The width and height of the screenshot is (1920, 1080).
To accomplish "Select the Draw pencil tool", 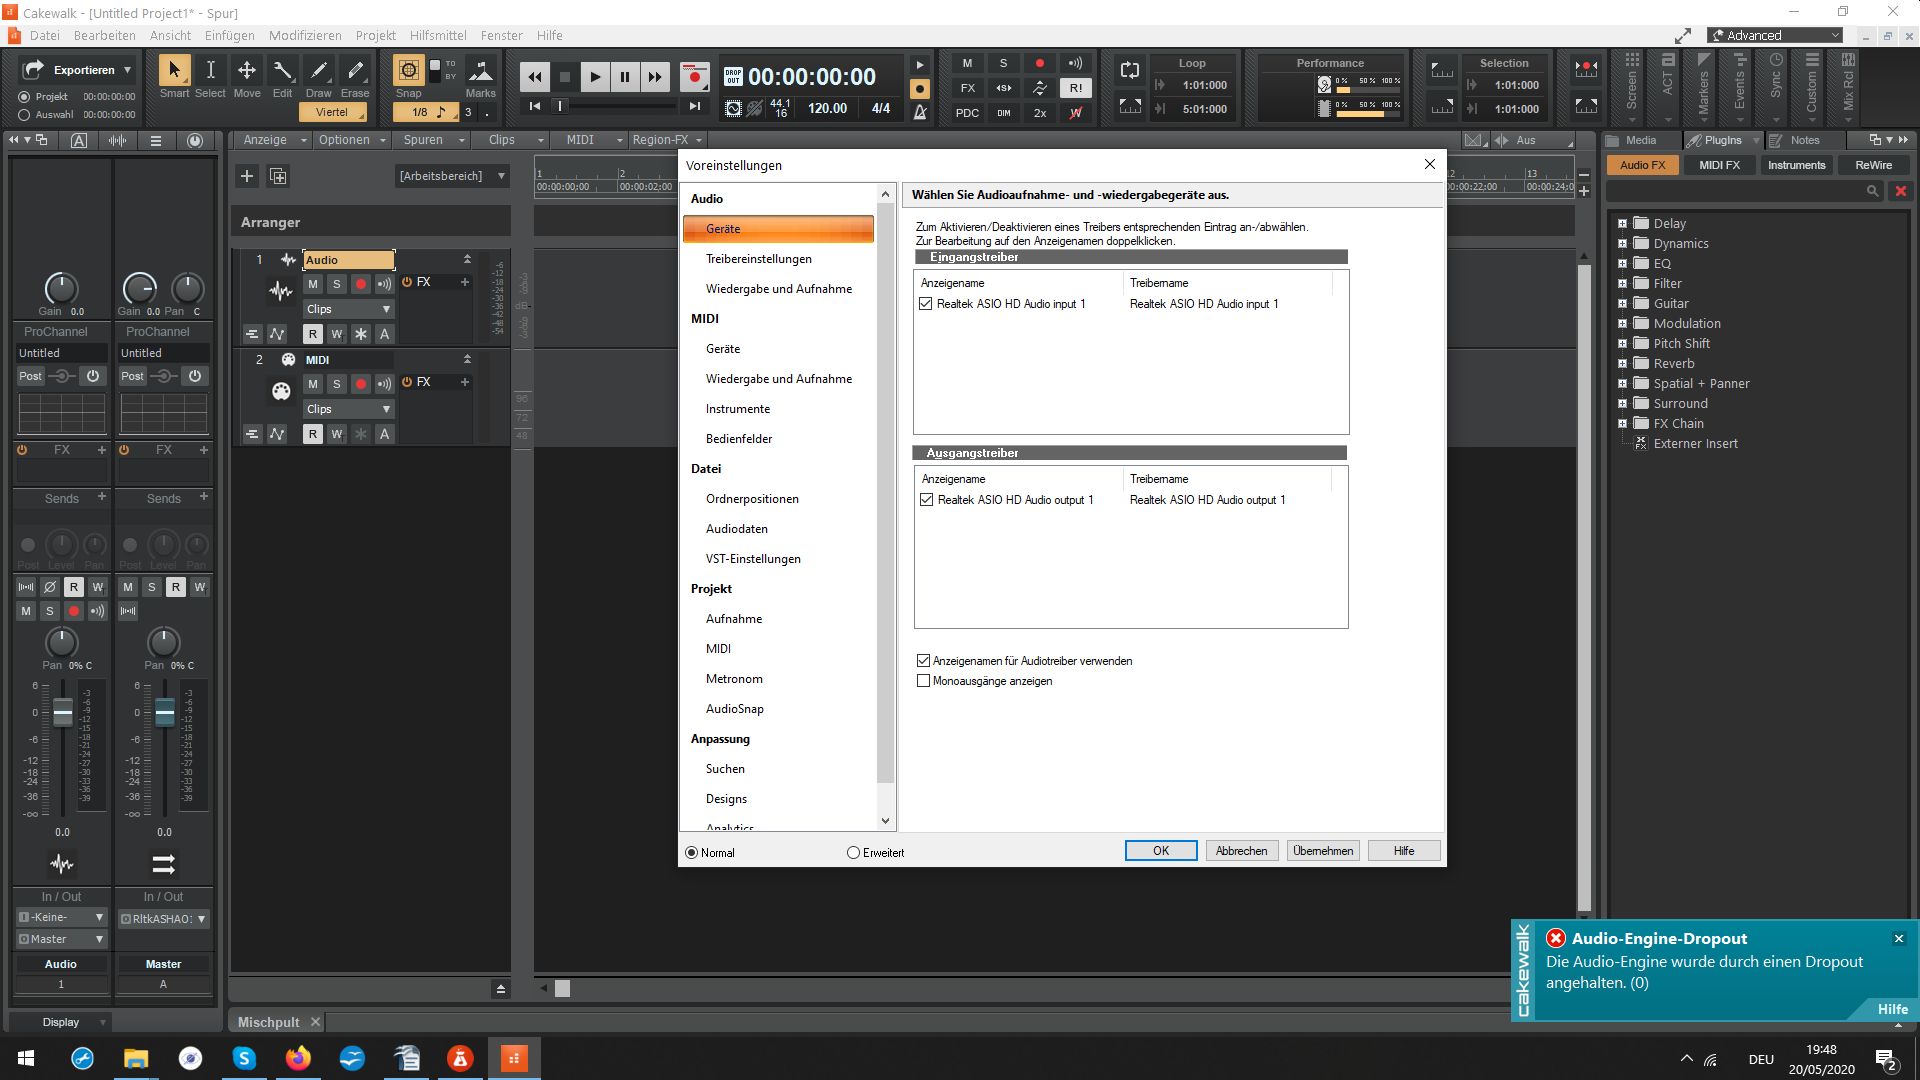I will (318, 70).
